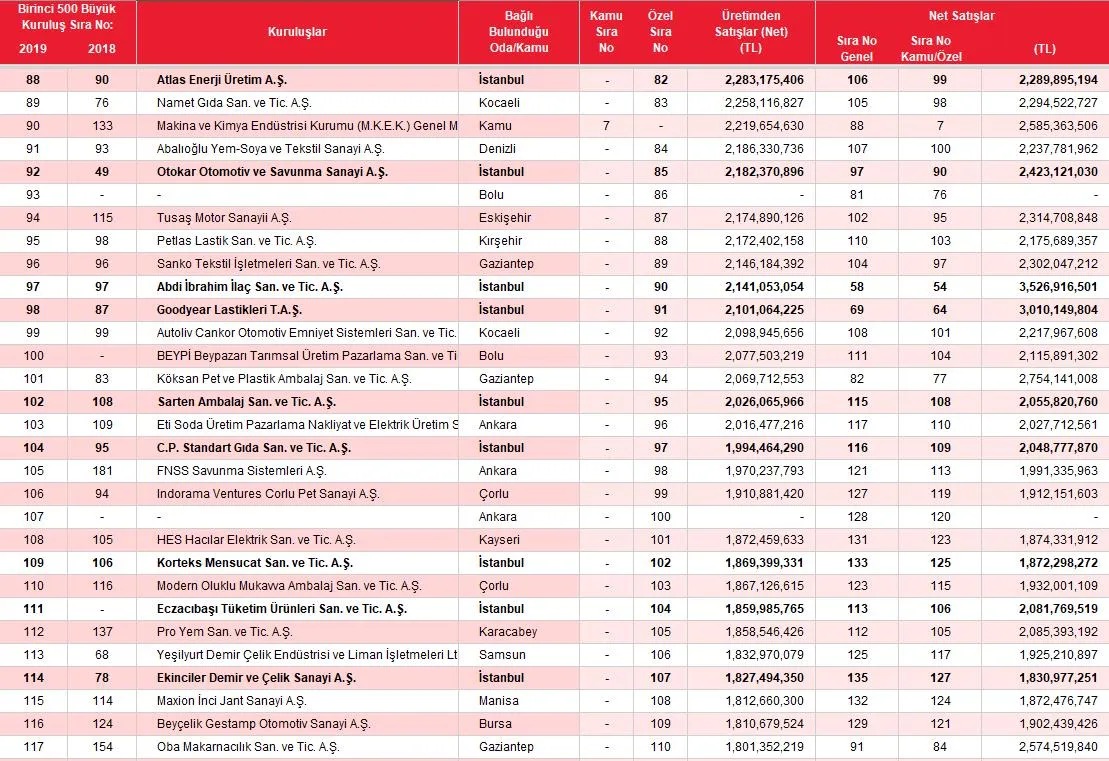This screenshot has height=761, width=1109.
Task: Click net sales value 3,526,916,501
Action: (1058, 286)
